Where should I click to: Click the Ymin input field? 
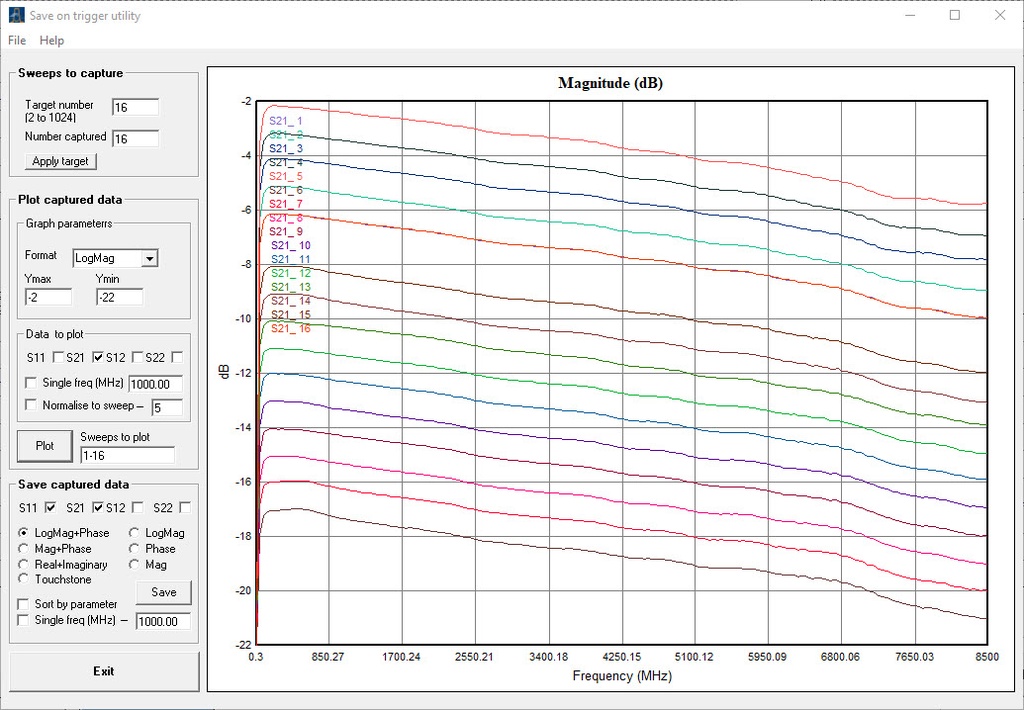[120, 297]
